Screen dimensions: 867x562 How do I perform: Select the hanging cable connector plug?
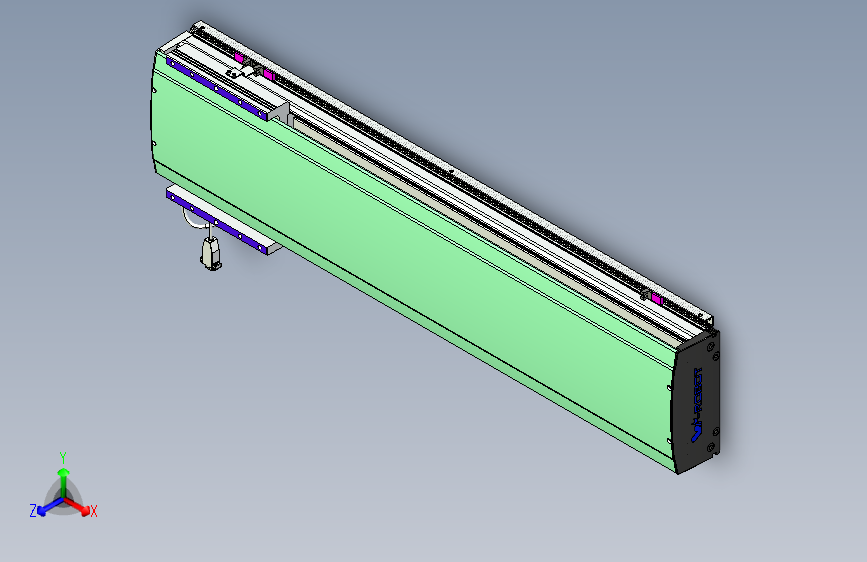point(211,253)
